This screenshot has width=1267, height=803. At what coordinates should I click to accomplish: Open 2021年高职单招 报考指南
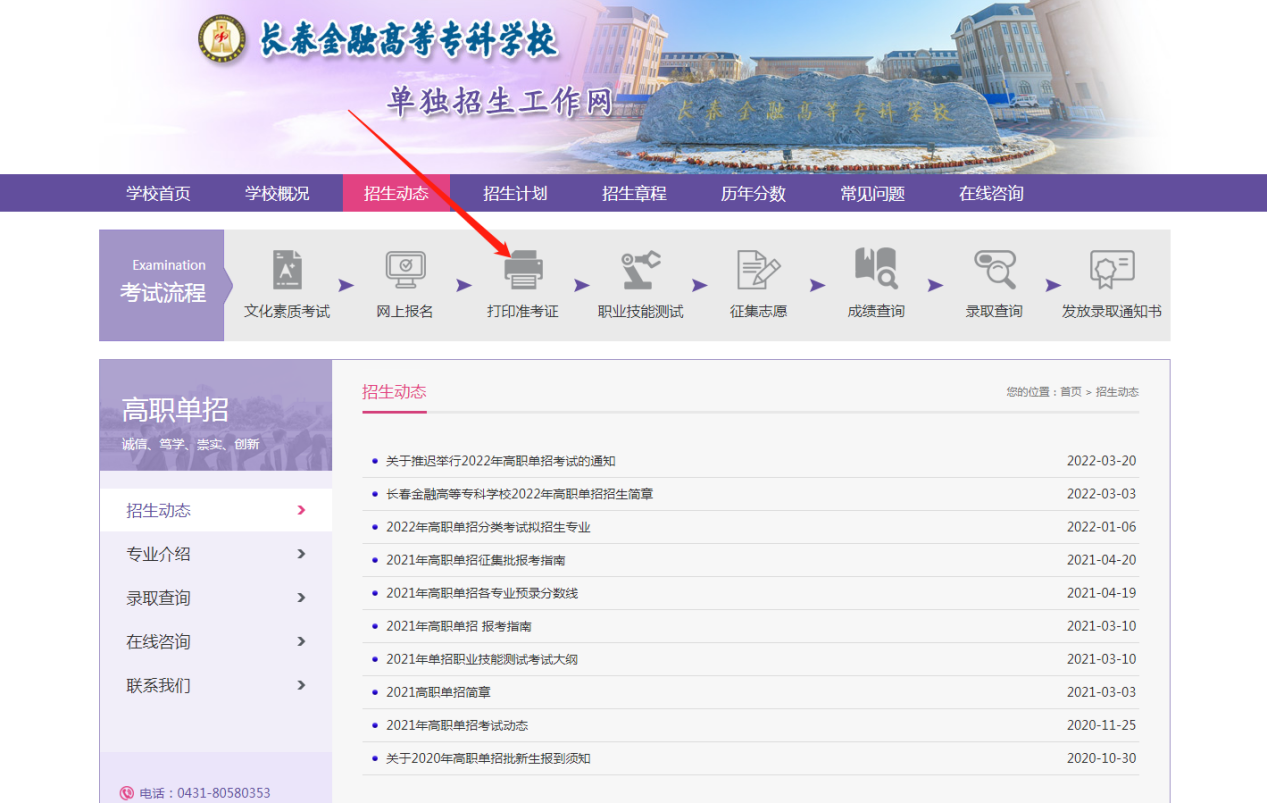click(459, 626)
